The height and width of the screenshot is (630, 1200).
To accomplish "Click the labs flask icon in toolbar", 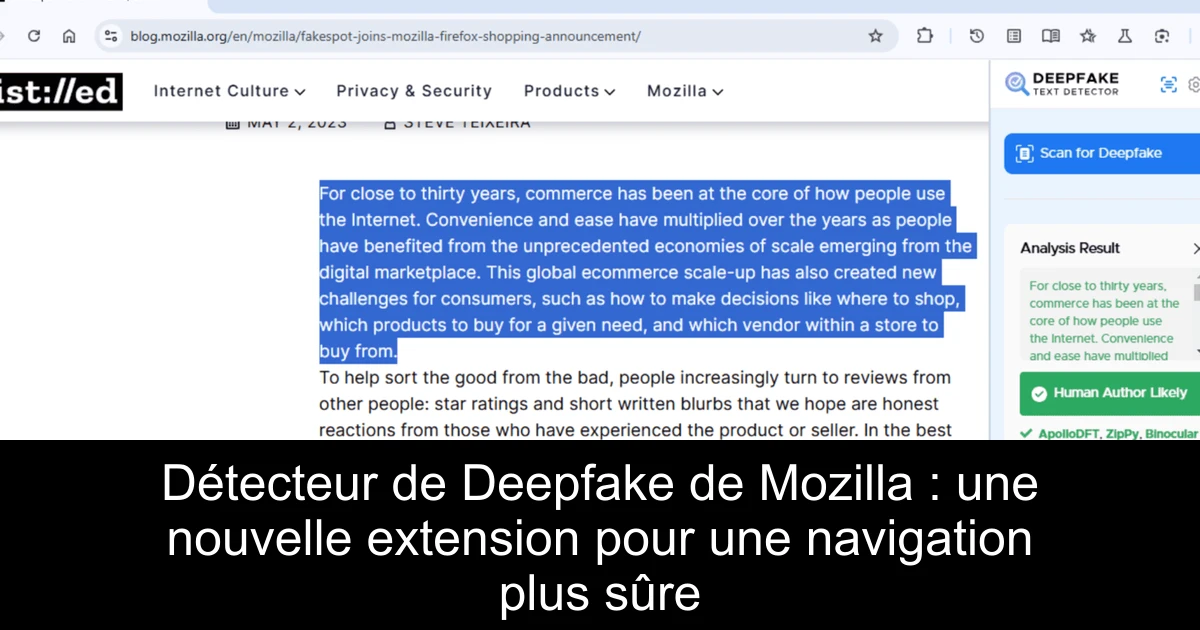I will [1125, 36].
